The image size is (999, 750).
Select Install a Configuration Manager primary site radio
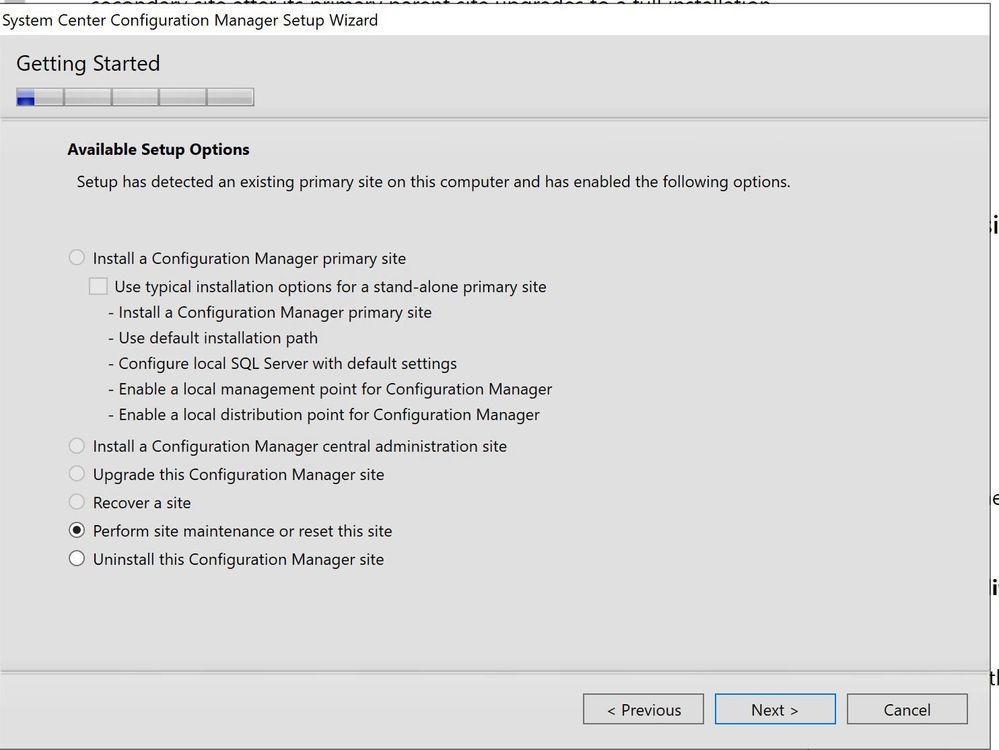[76, 258]
